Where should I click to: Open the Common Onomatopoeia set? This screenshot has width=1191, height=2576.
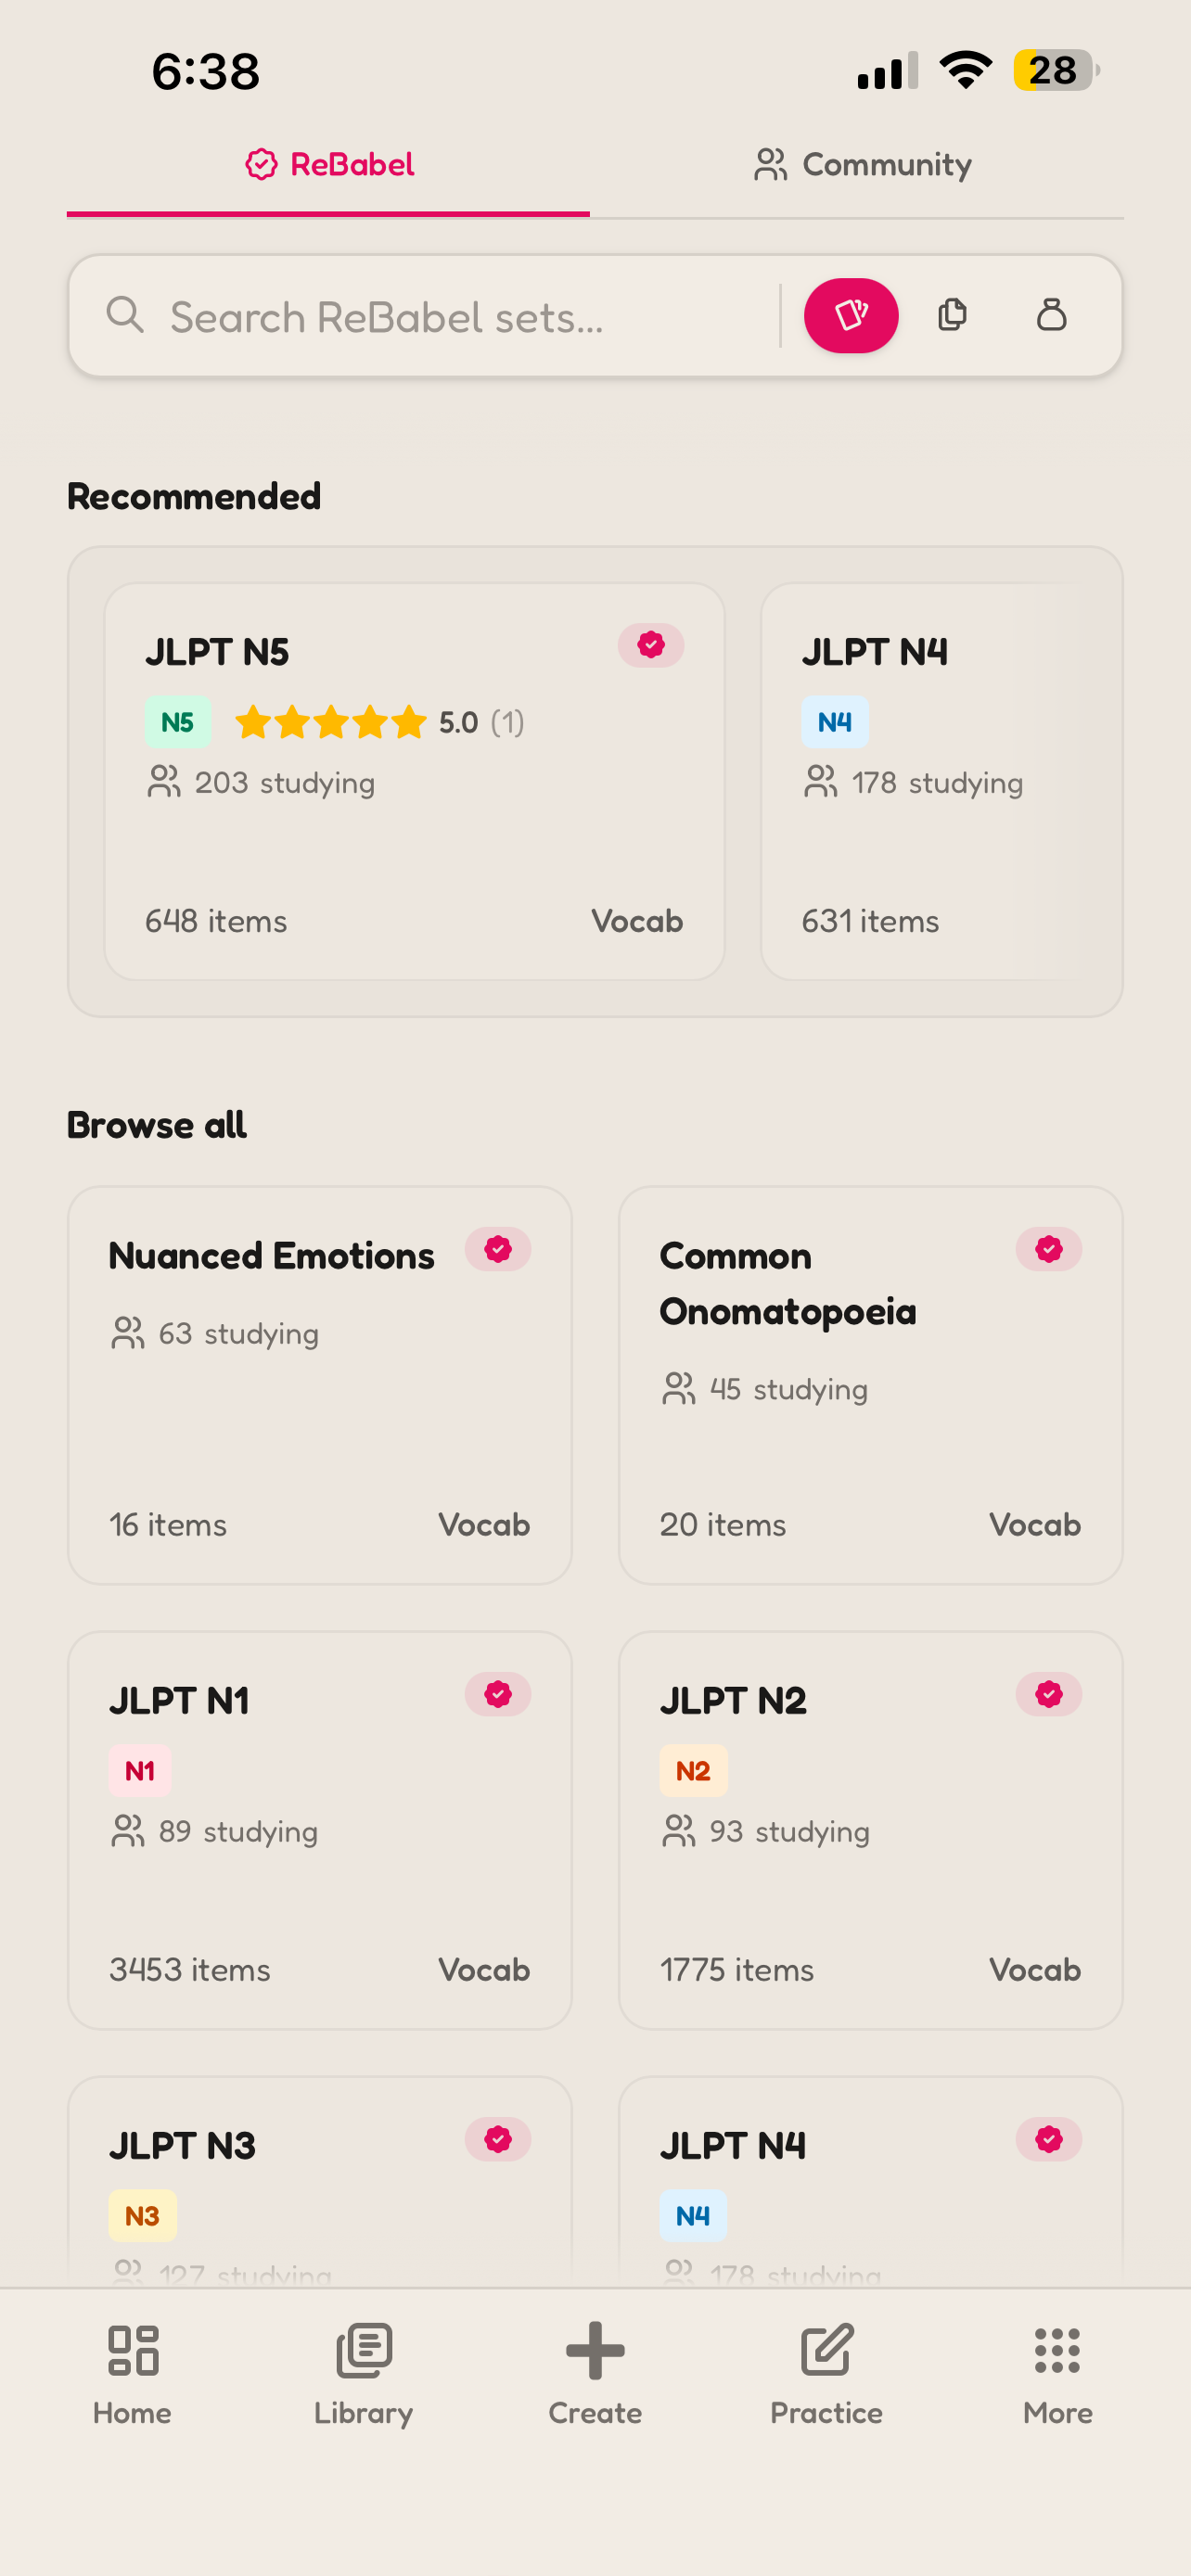tap(870, 1385)
